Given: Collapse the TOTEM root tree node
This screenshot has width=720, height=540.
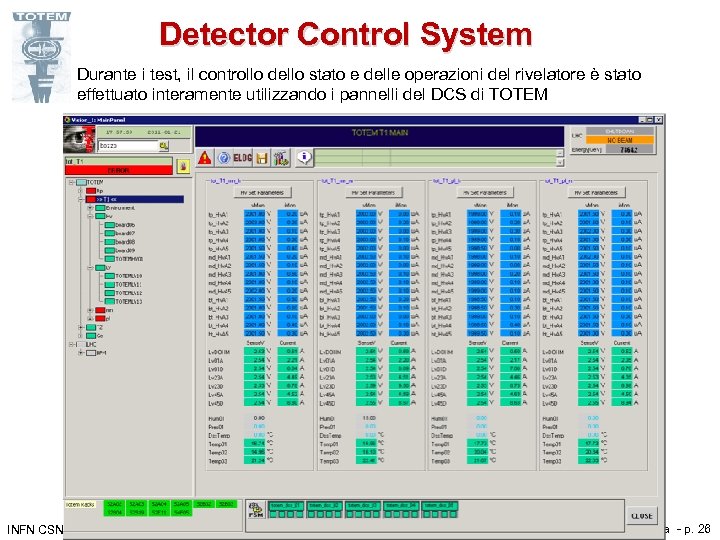Looking at the screenshot, I should click(x=72, y=182).
